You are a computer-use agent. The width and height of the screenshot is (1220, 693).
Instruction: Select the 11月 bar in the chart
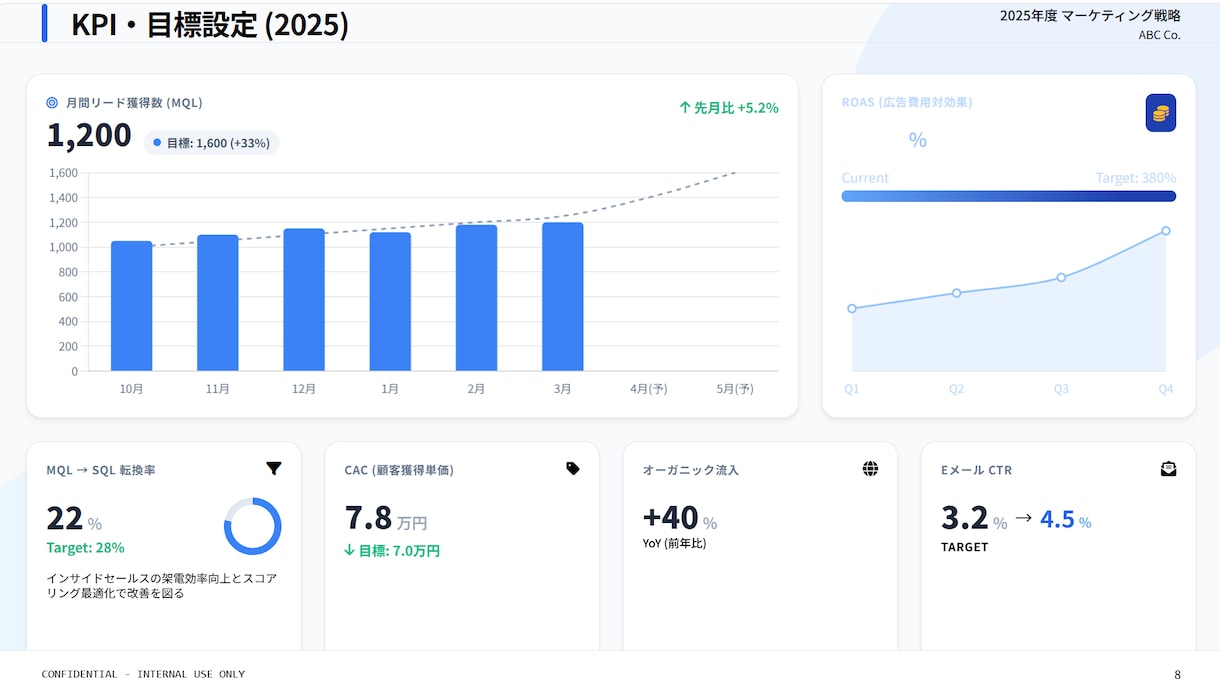coord(218,303)
